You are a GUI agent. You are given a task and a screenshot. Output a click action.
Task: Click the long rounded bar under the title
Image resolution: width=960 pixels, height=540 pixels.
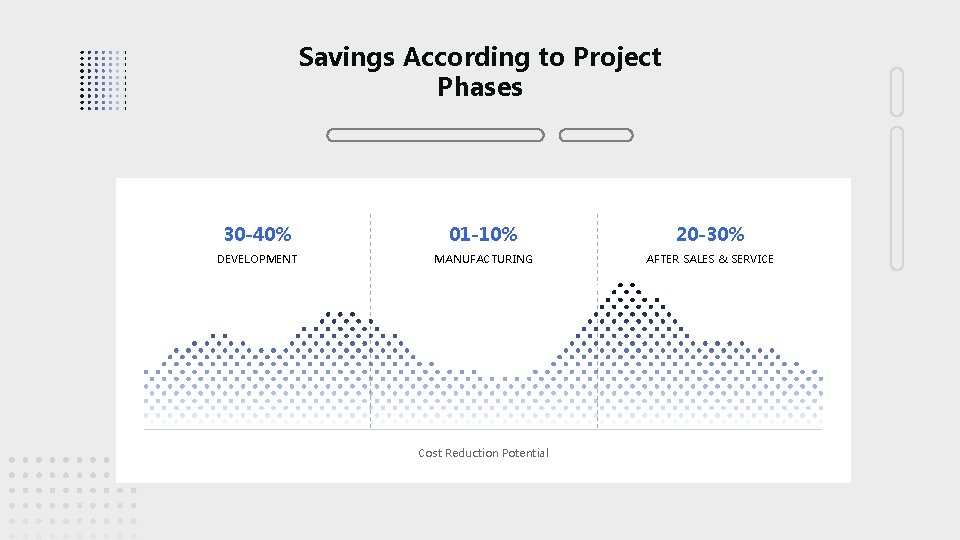[435, 135]
